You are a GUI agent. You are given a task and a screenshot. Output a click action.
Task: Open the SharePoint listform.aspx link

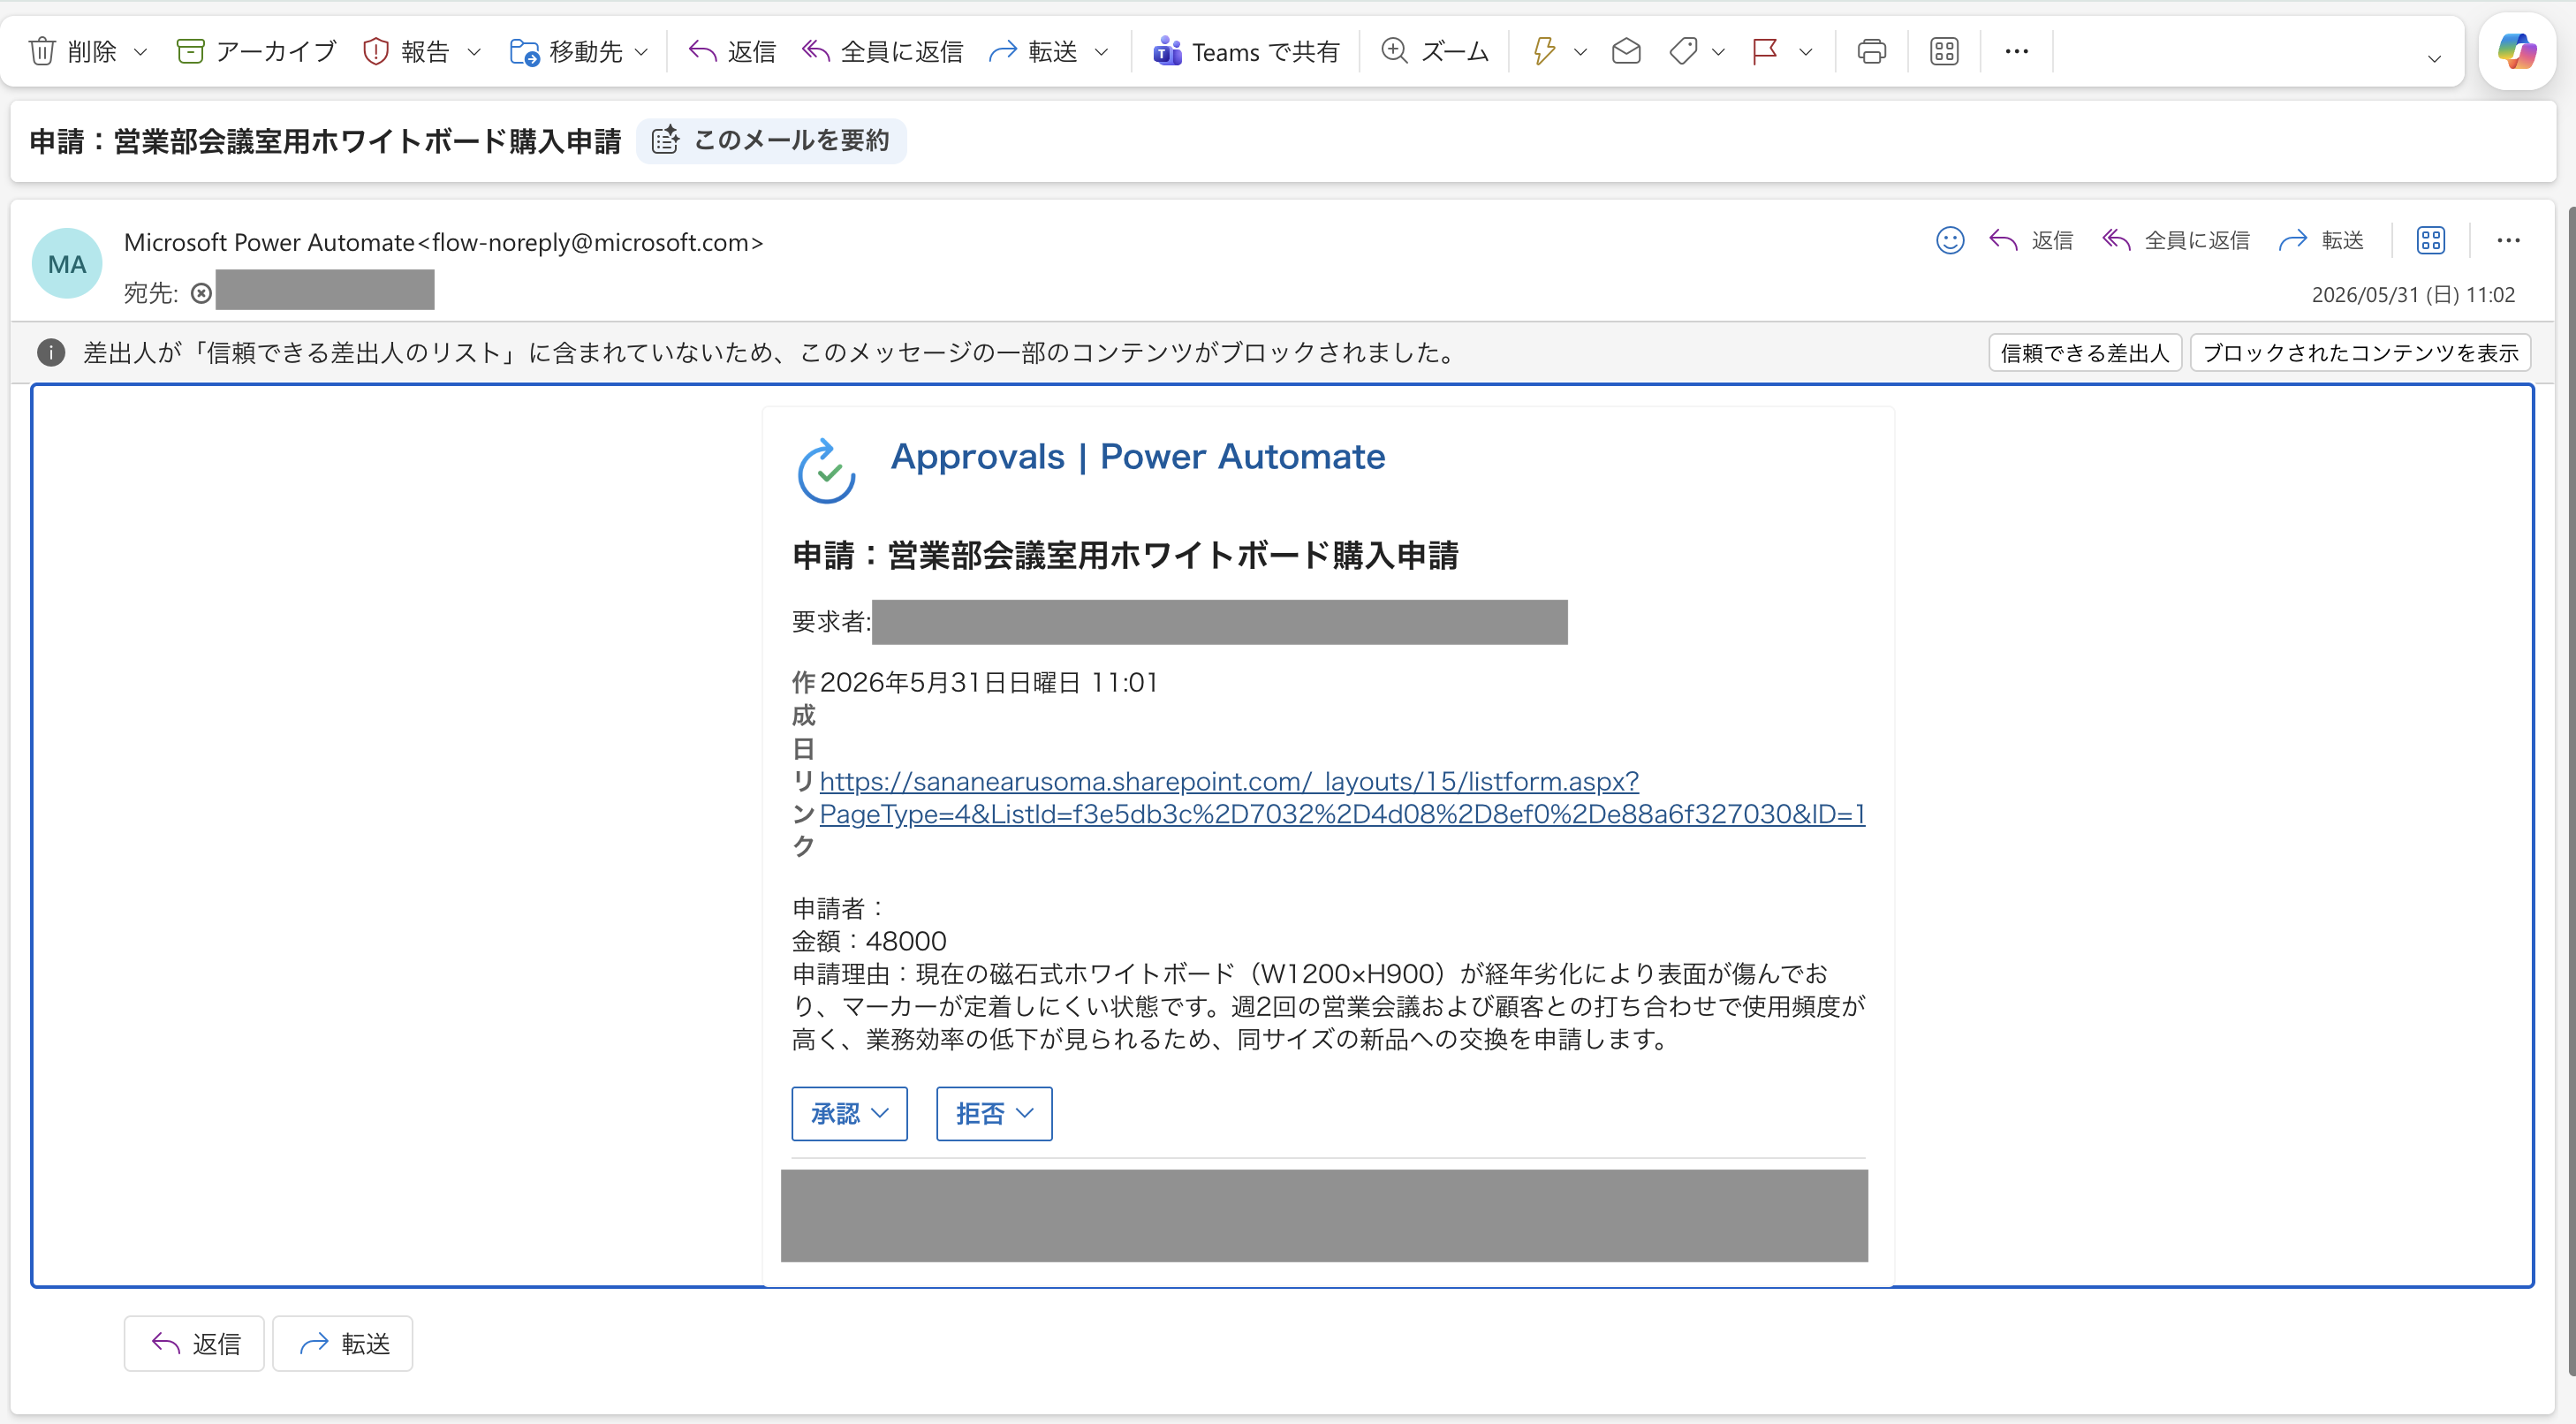(x=1342, y=797)
